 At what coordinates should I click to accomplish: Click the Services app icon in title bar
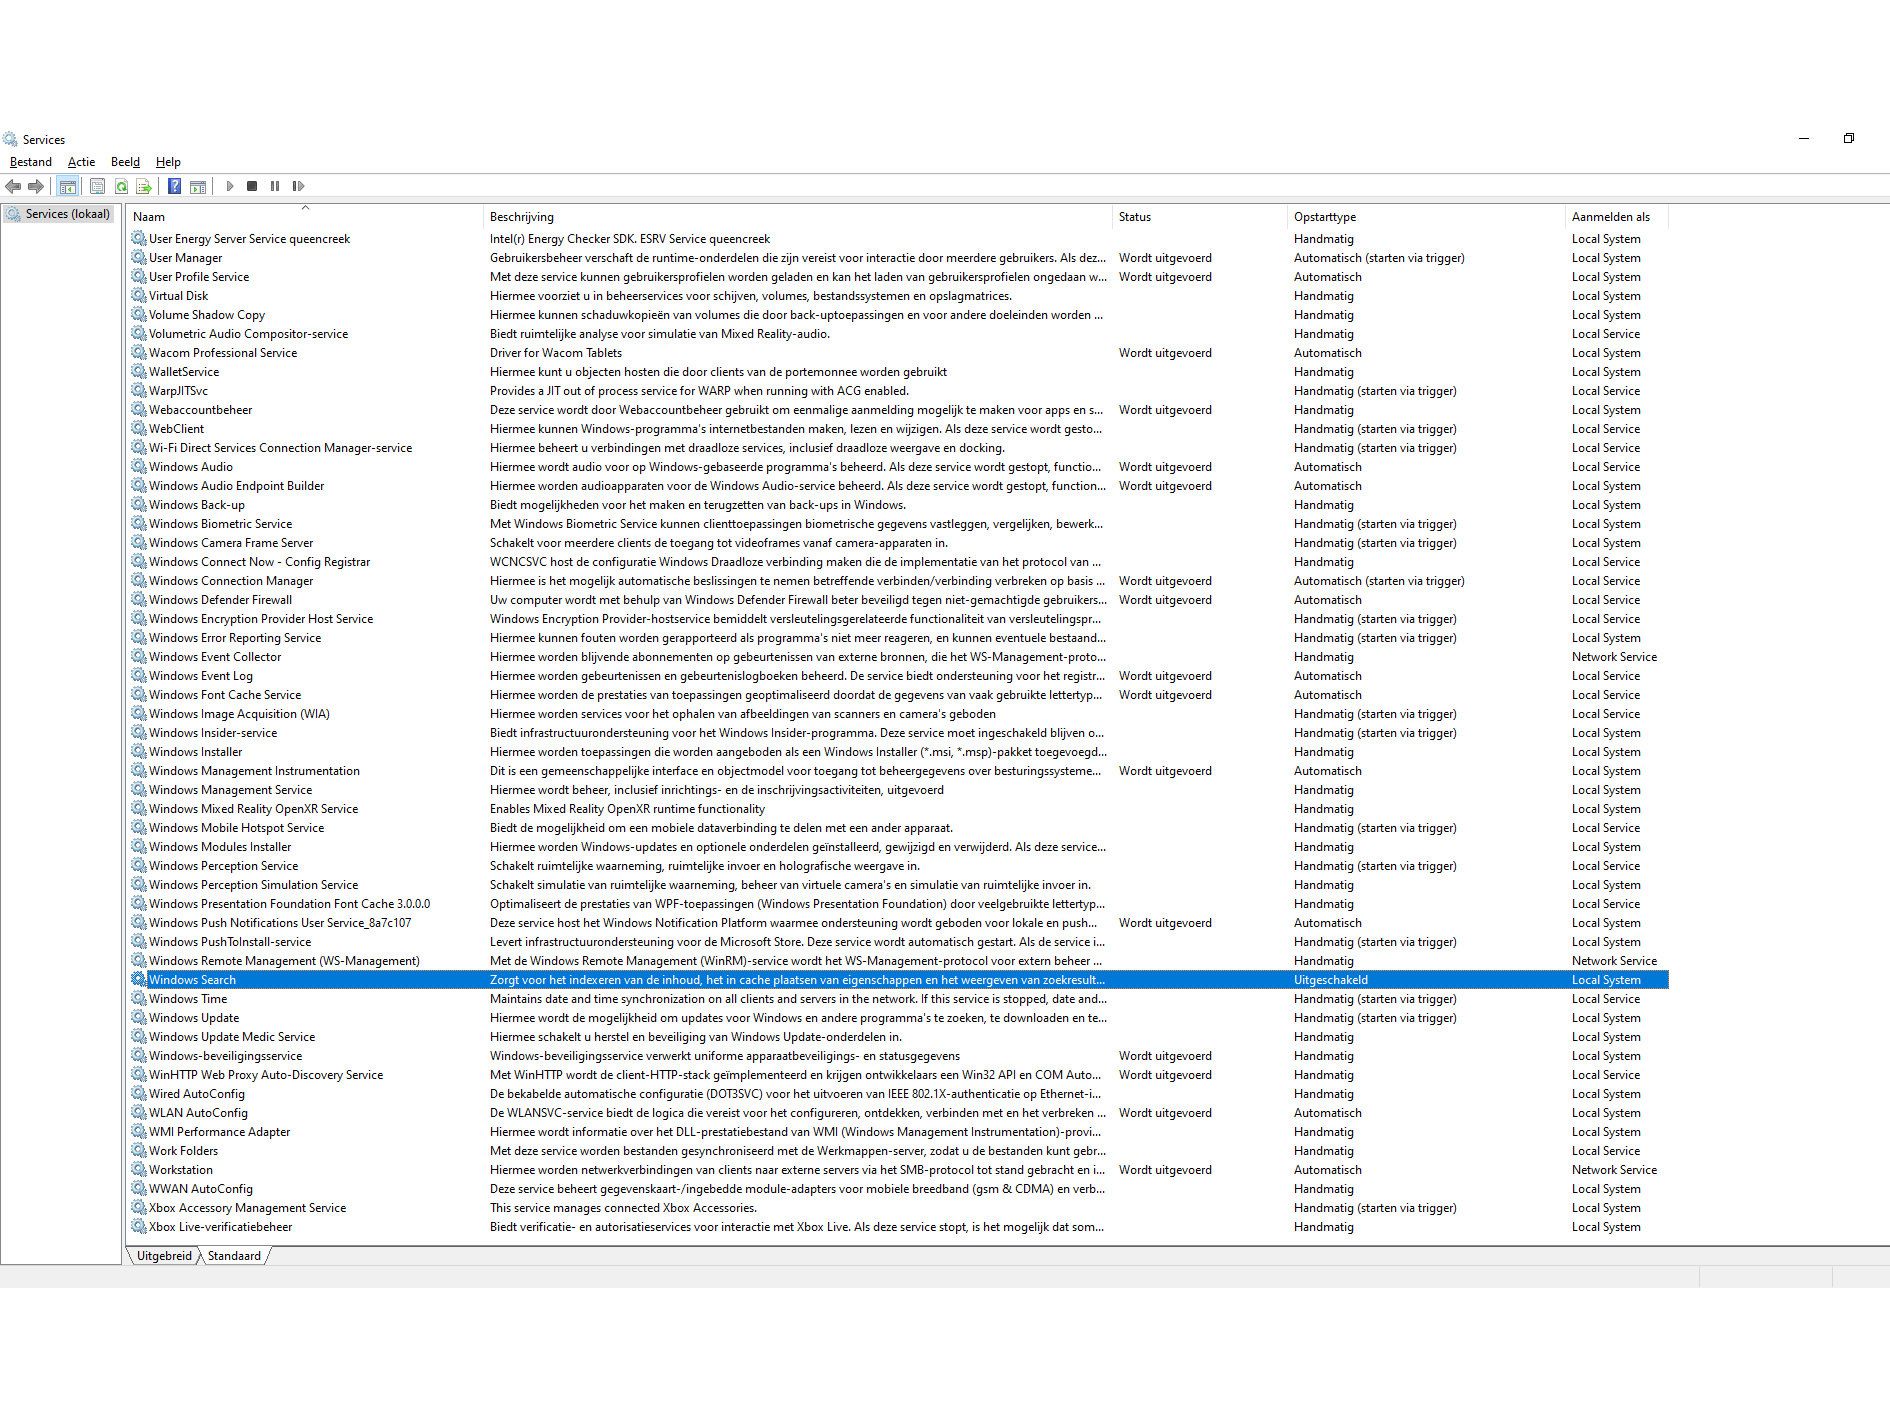[x=10, y=139]
